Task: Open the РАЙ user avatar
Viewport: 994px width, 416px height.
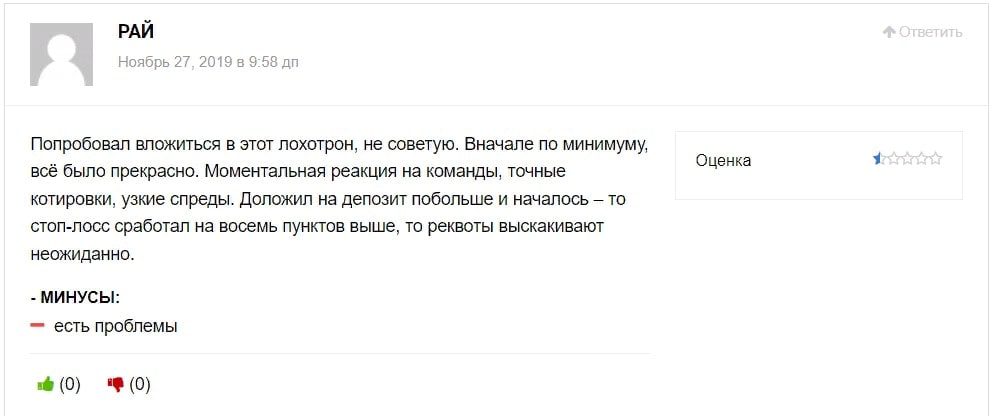Action: 64,53
